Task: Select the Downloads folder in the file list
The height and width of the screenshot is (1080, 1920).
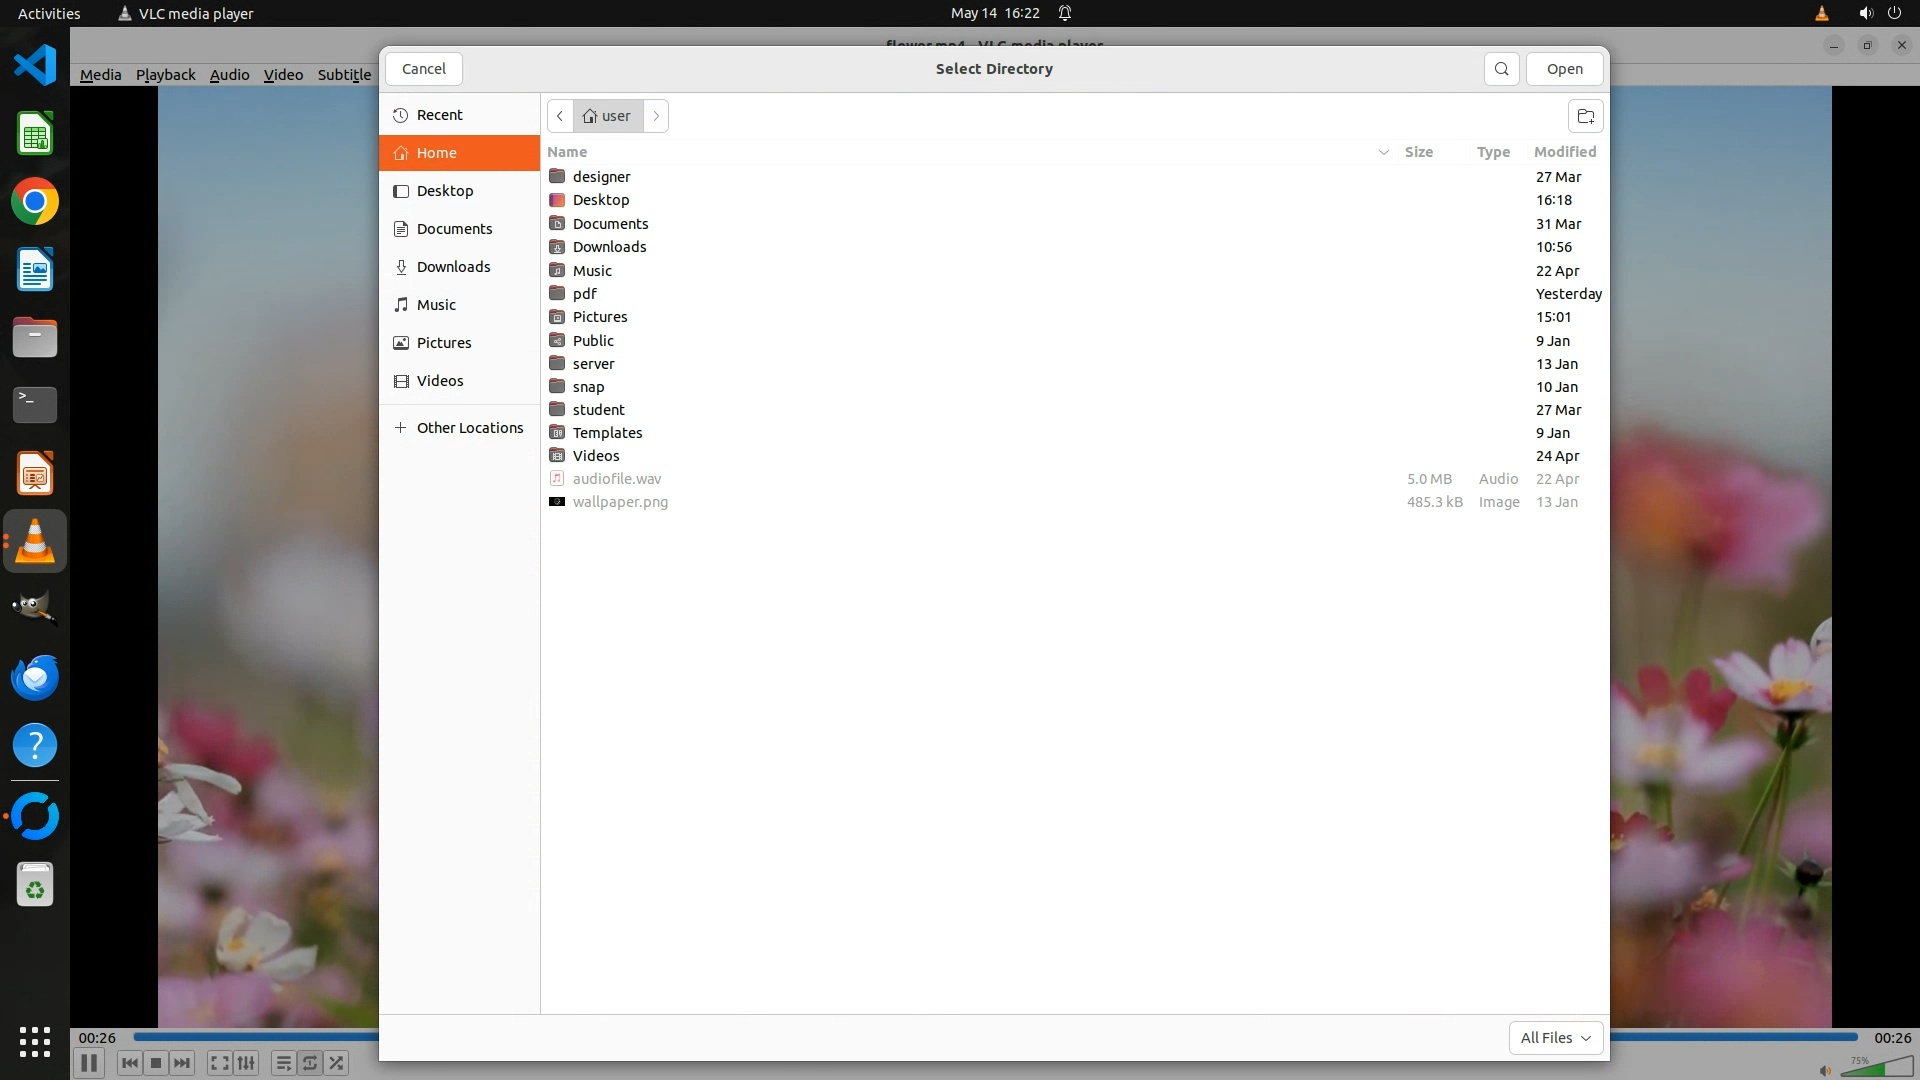Action: 609,247
